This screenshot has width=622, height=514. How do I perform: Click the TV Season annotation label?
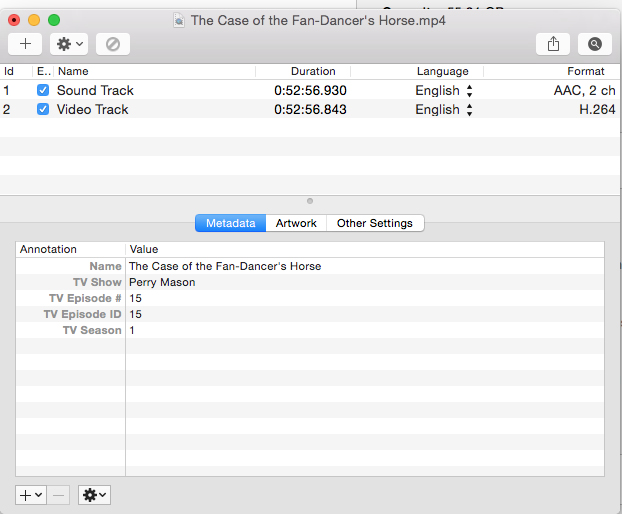click(x=92, y=330)
